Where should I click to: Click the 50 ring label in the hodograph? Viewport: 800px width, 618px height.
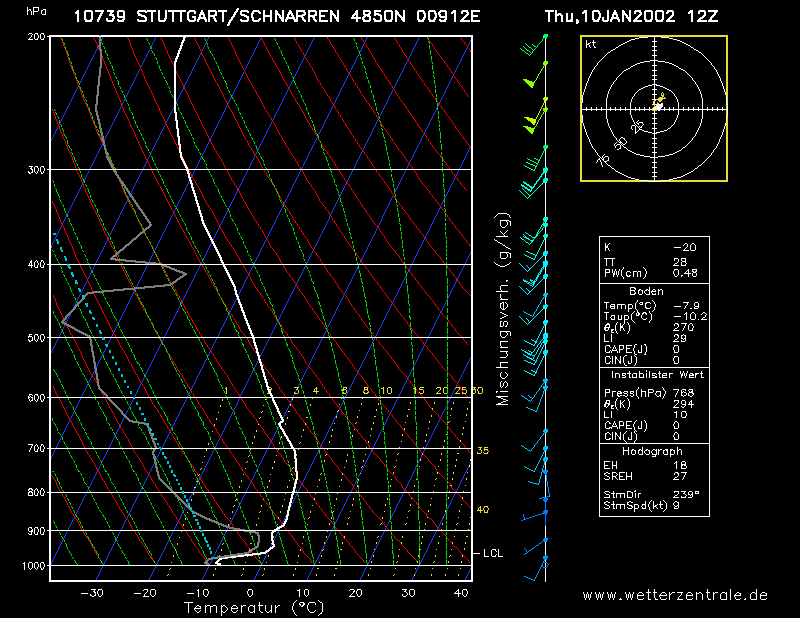(x=620, y=143)
